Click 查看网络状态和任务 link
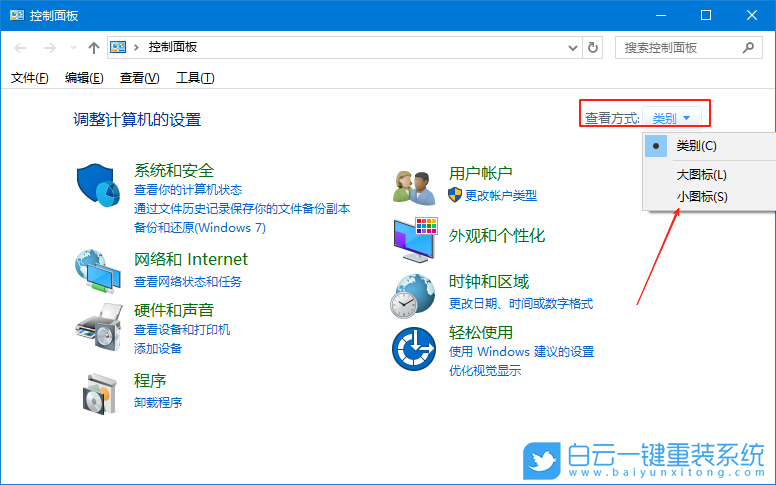Screen dimensions: 776x485 [188, 282]
